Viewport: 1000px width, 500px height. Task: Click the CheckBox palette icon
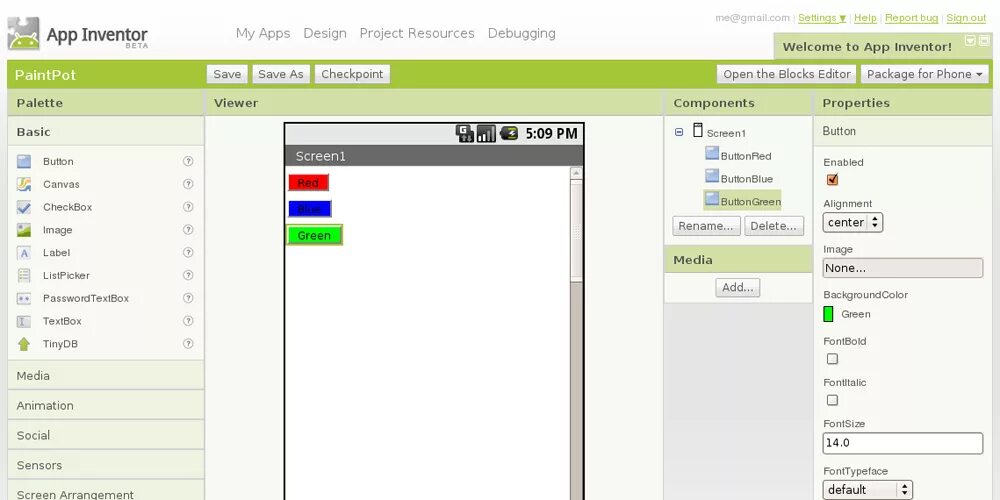24,207
